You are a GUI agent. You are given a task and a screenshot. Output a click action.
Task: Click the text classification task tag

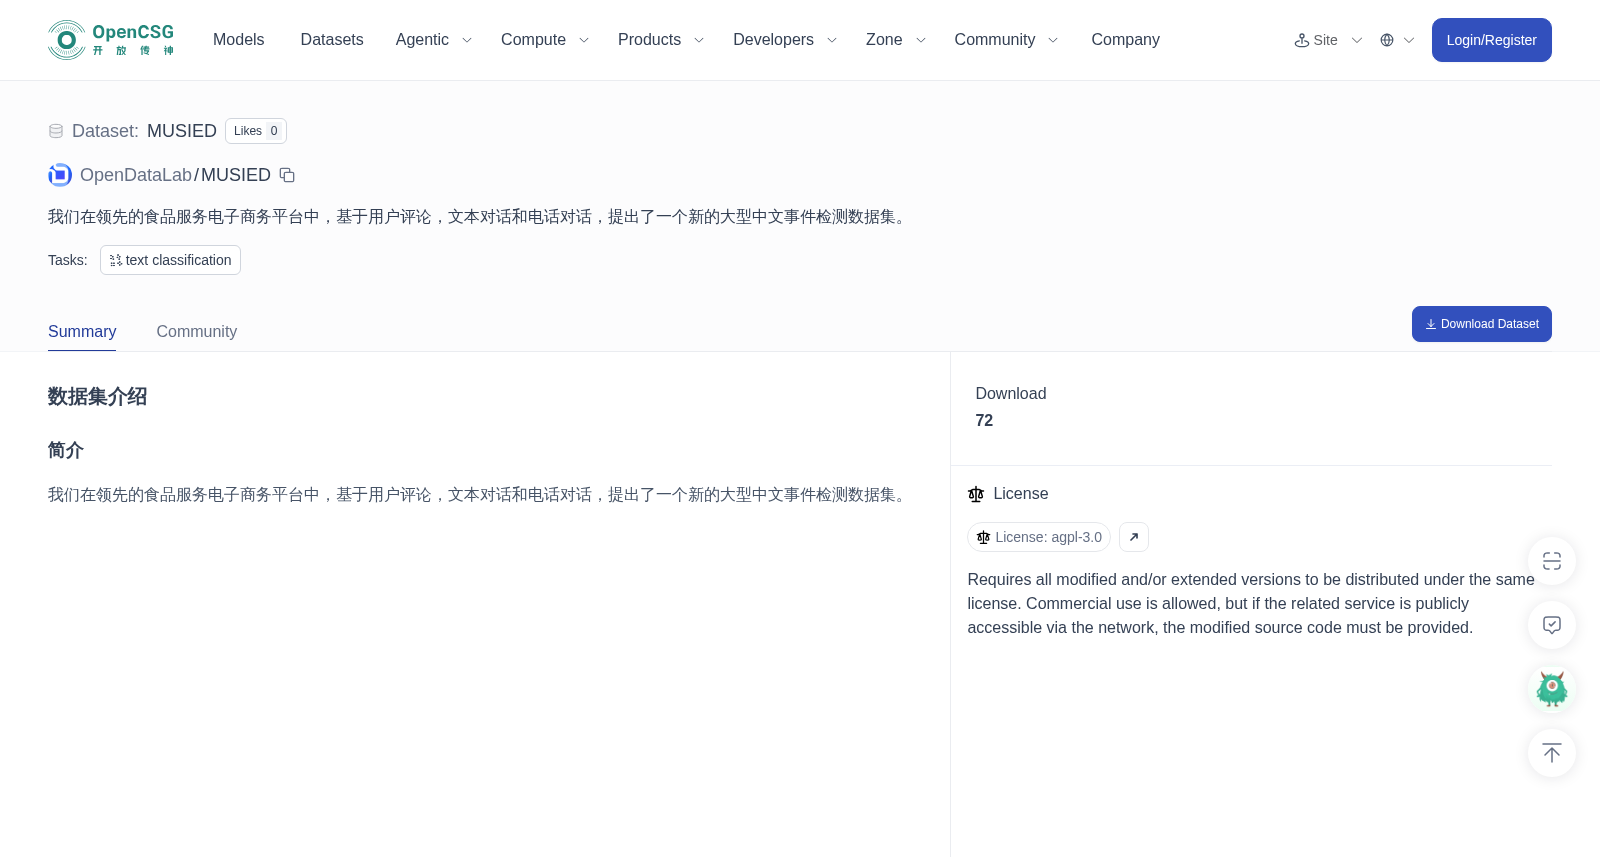pyautogui.click(x=170, y=260)
